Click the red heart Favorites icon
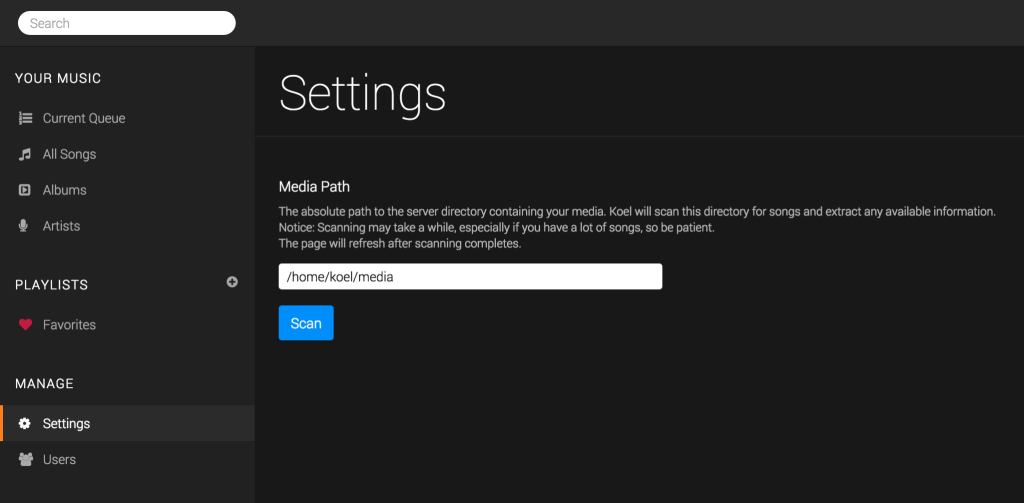This screenshot has height=503, width=1024. tap(25, 325)
